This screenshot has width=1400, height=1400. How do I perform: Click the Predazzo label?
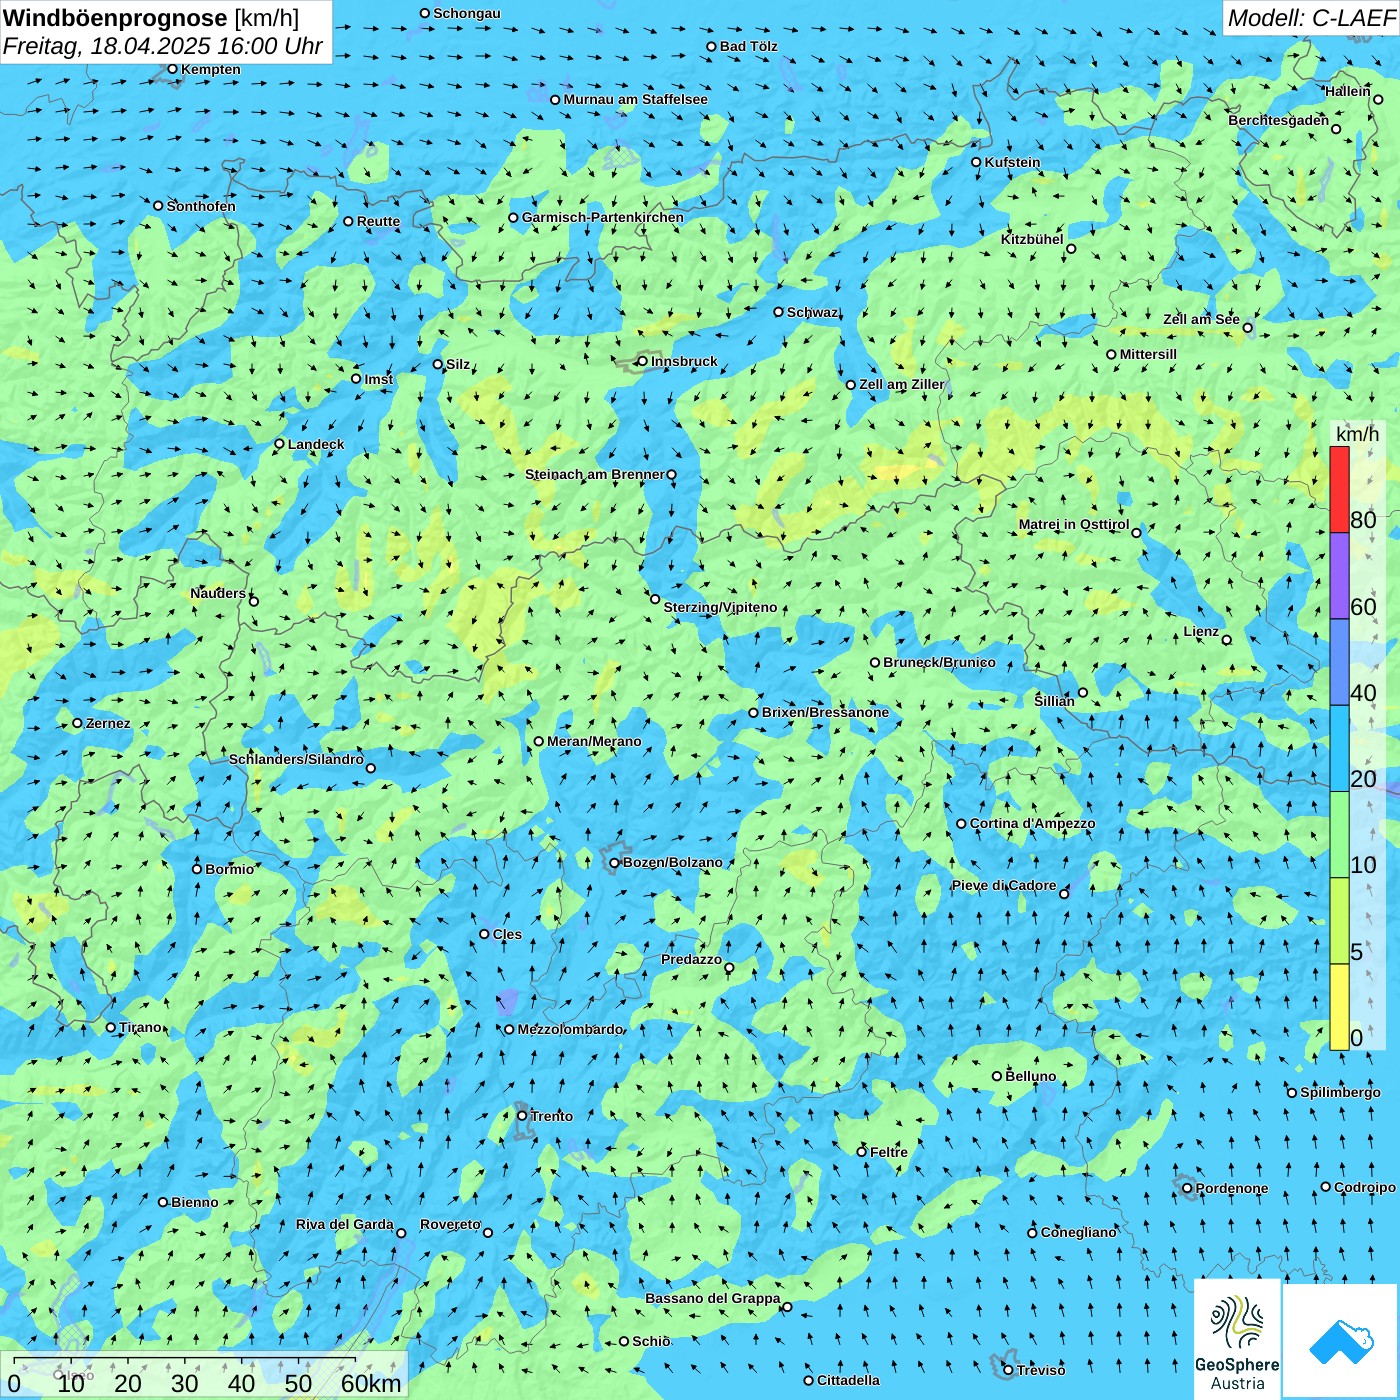click(691, 959)
